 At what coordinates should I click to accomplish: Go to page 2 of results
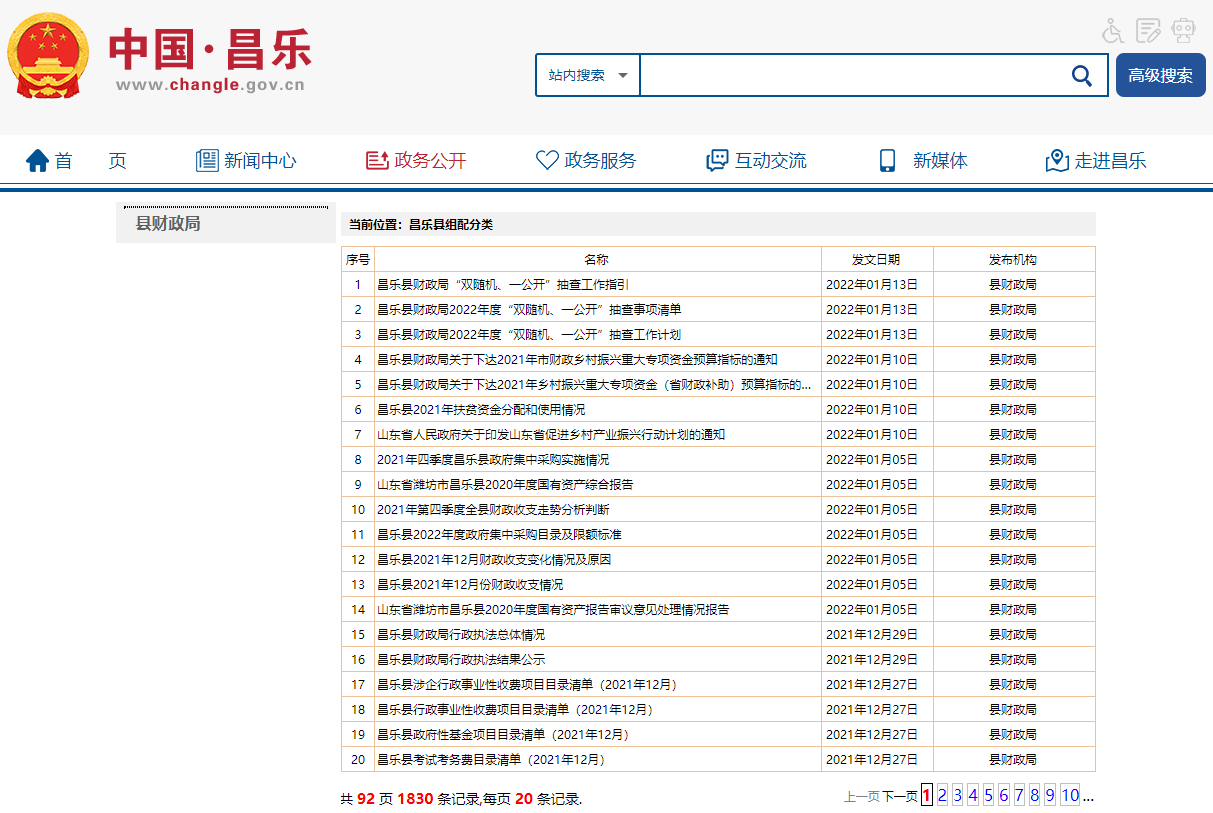(942, 796)
